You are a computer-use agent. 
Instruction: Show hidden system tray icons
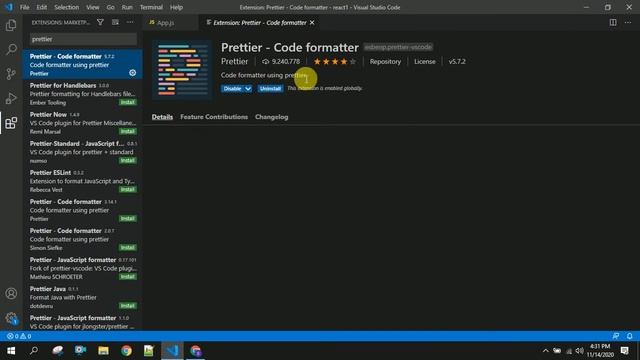point(545,351)
